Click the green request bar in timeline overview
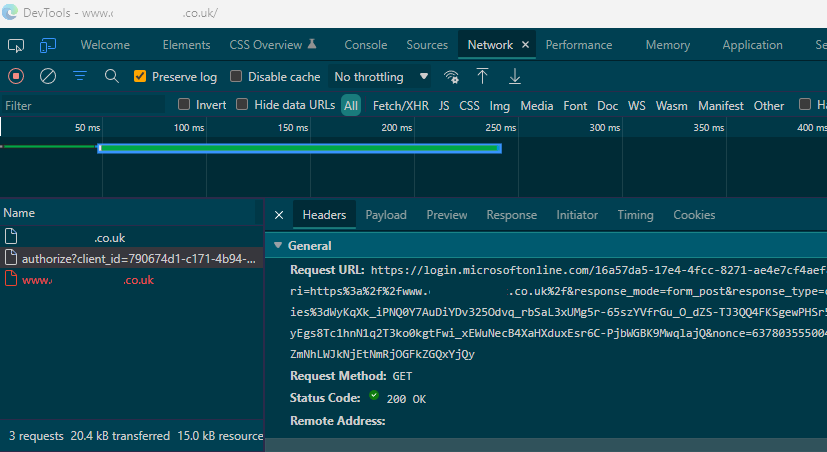 point(300,148)
